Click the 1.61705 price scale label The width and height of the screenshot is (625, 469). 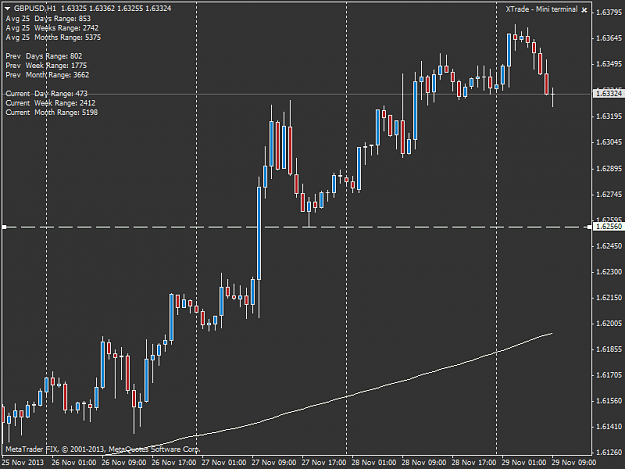(609, 375)
